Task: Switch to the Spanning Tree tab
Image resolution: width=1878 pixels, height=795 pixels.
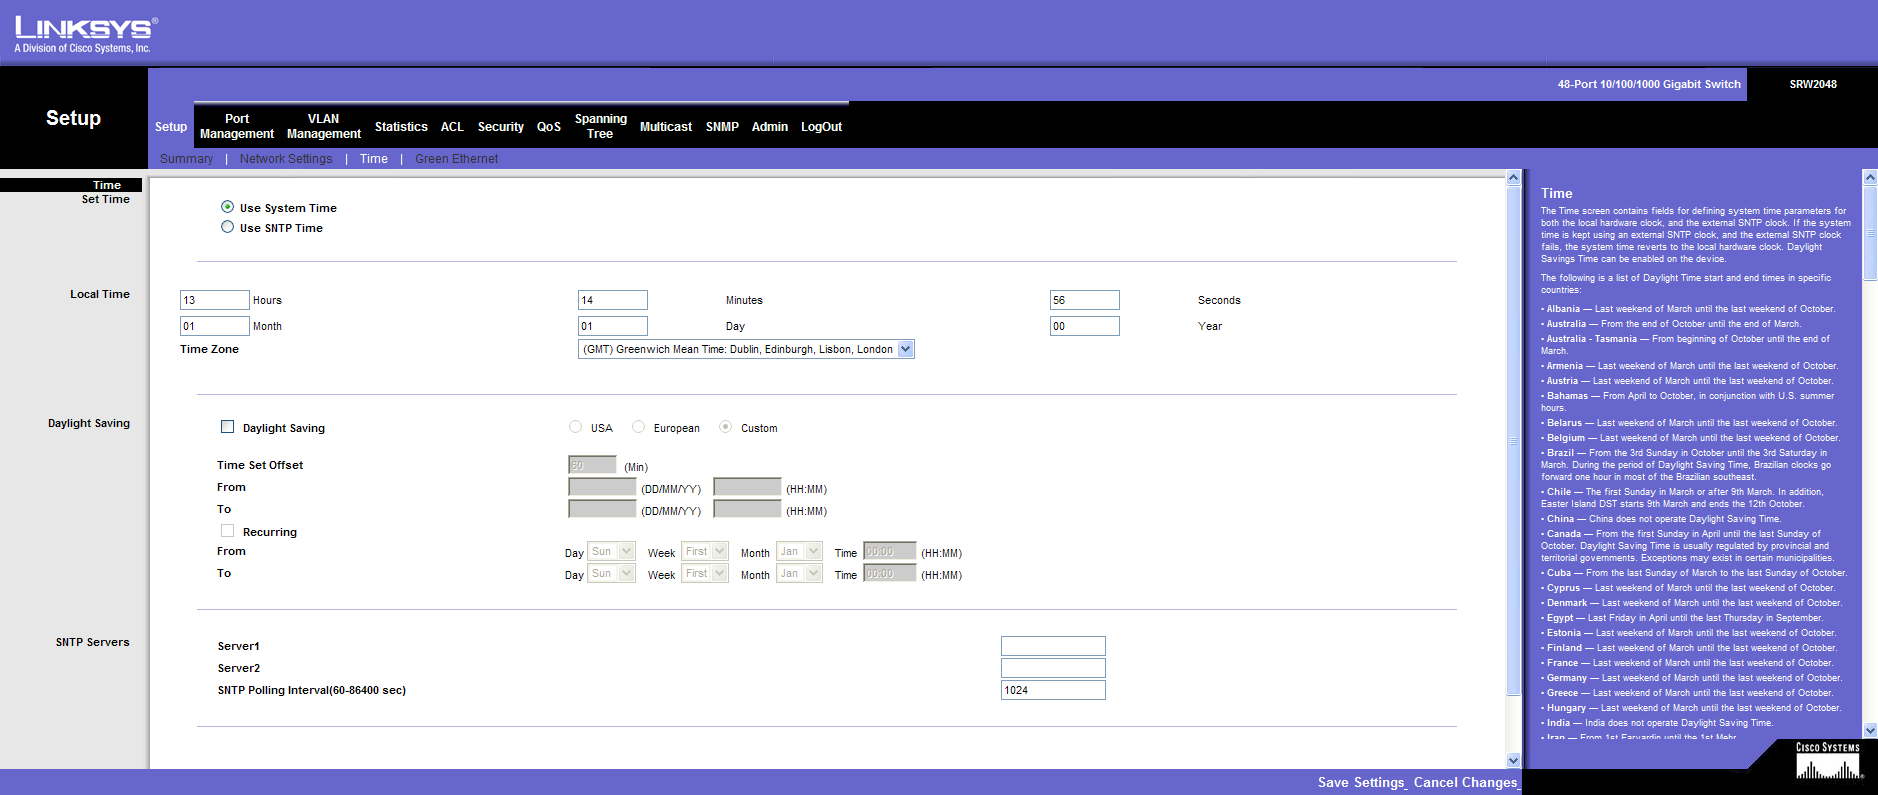Action: [x=600, y=126]
